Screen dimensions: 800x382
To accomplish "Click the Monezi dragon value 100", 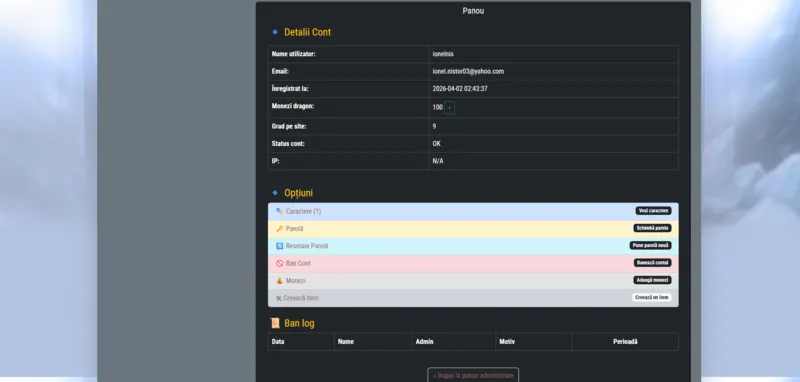I will click(x=437, y=108).
